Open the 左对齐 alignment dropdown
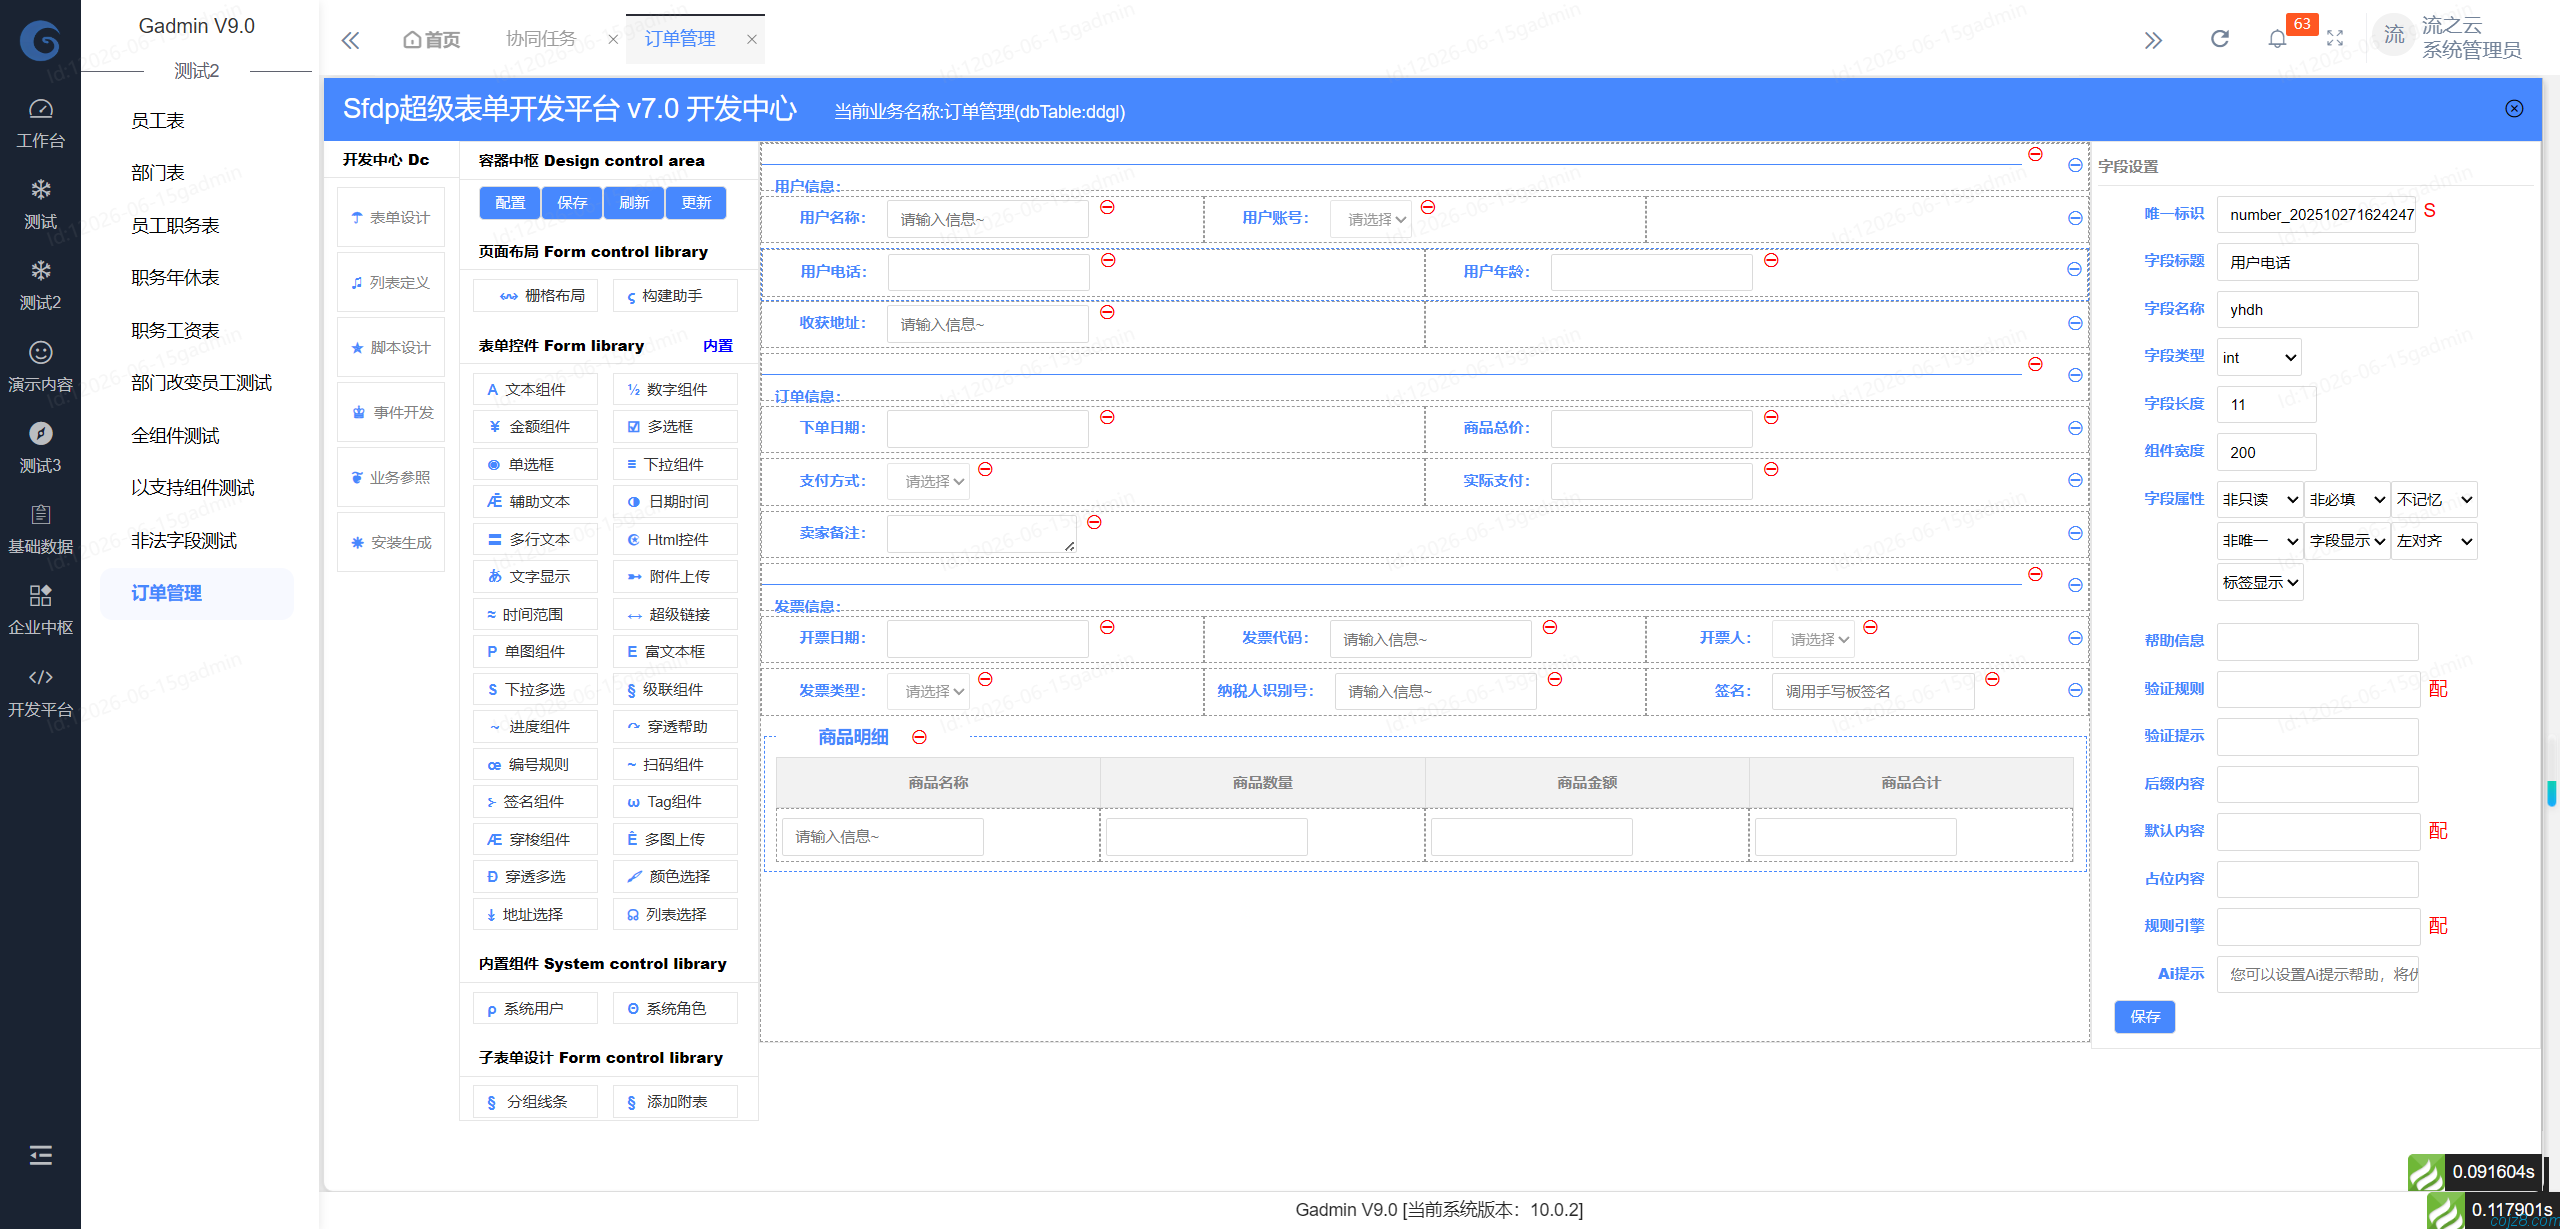The width and height of the screenshot is (2560, 1229). pos(2434,541)
